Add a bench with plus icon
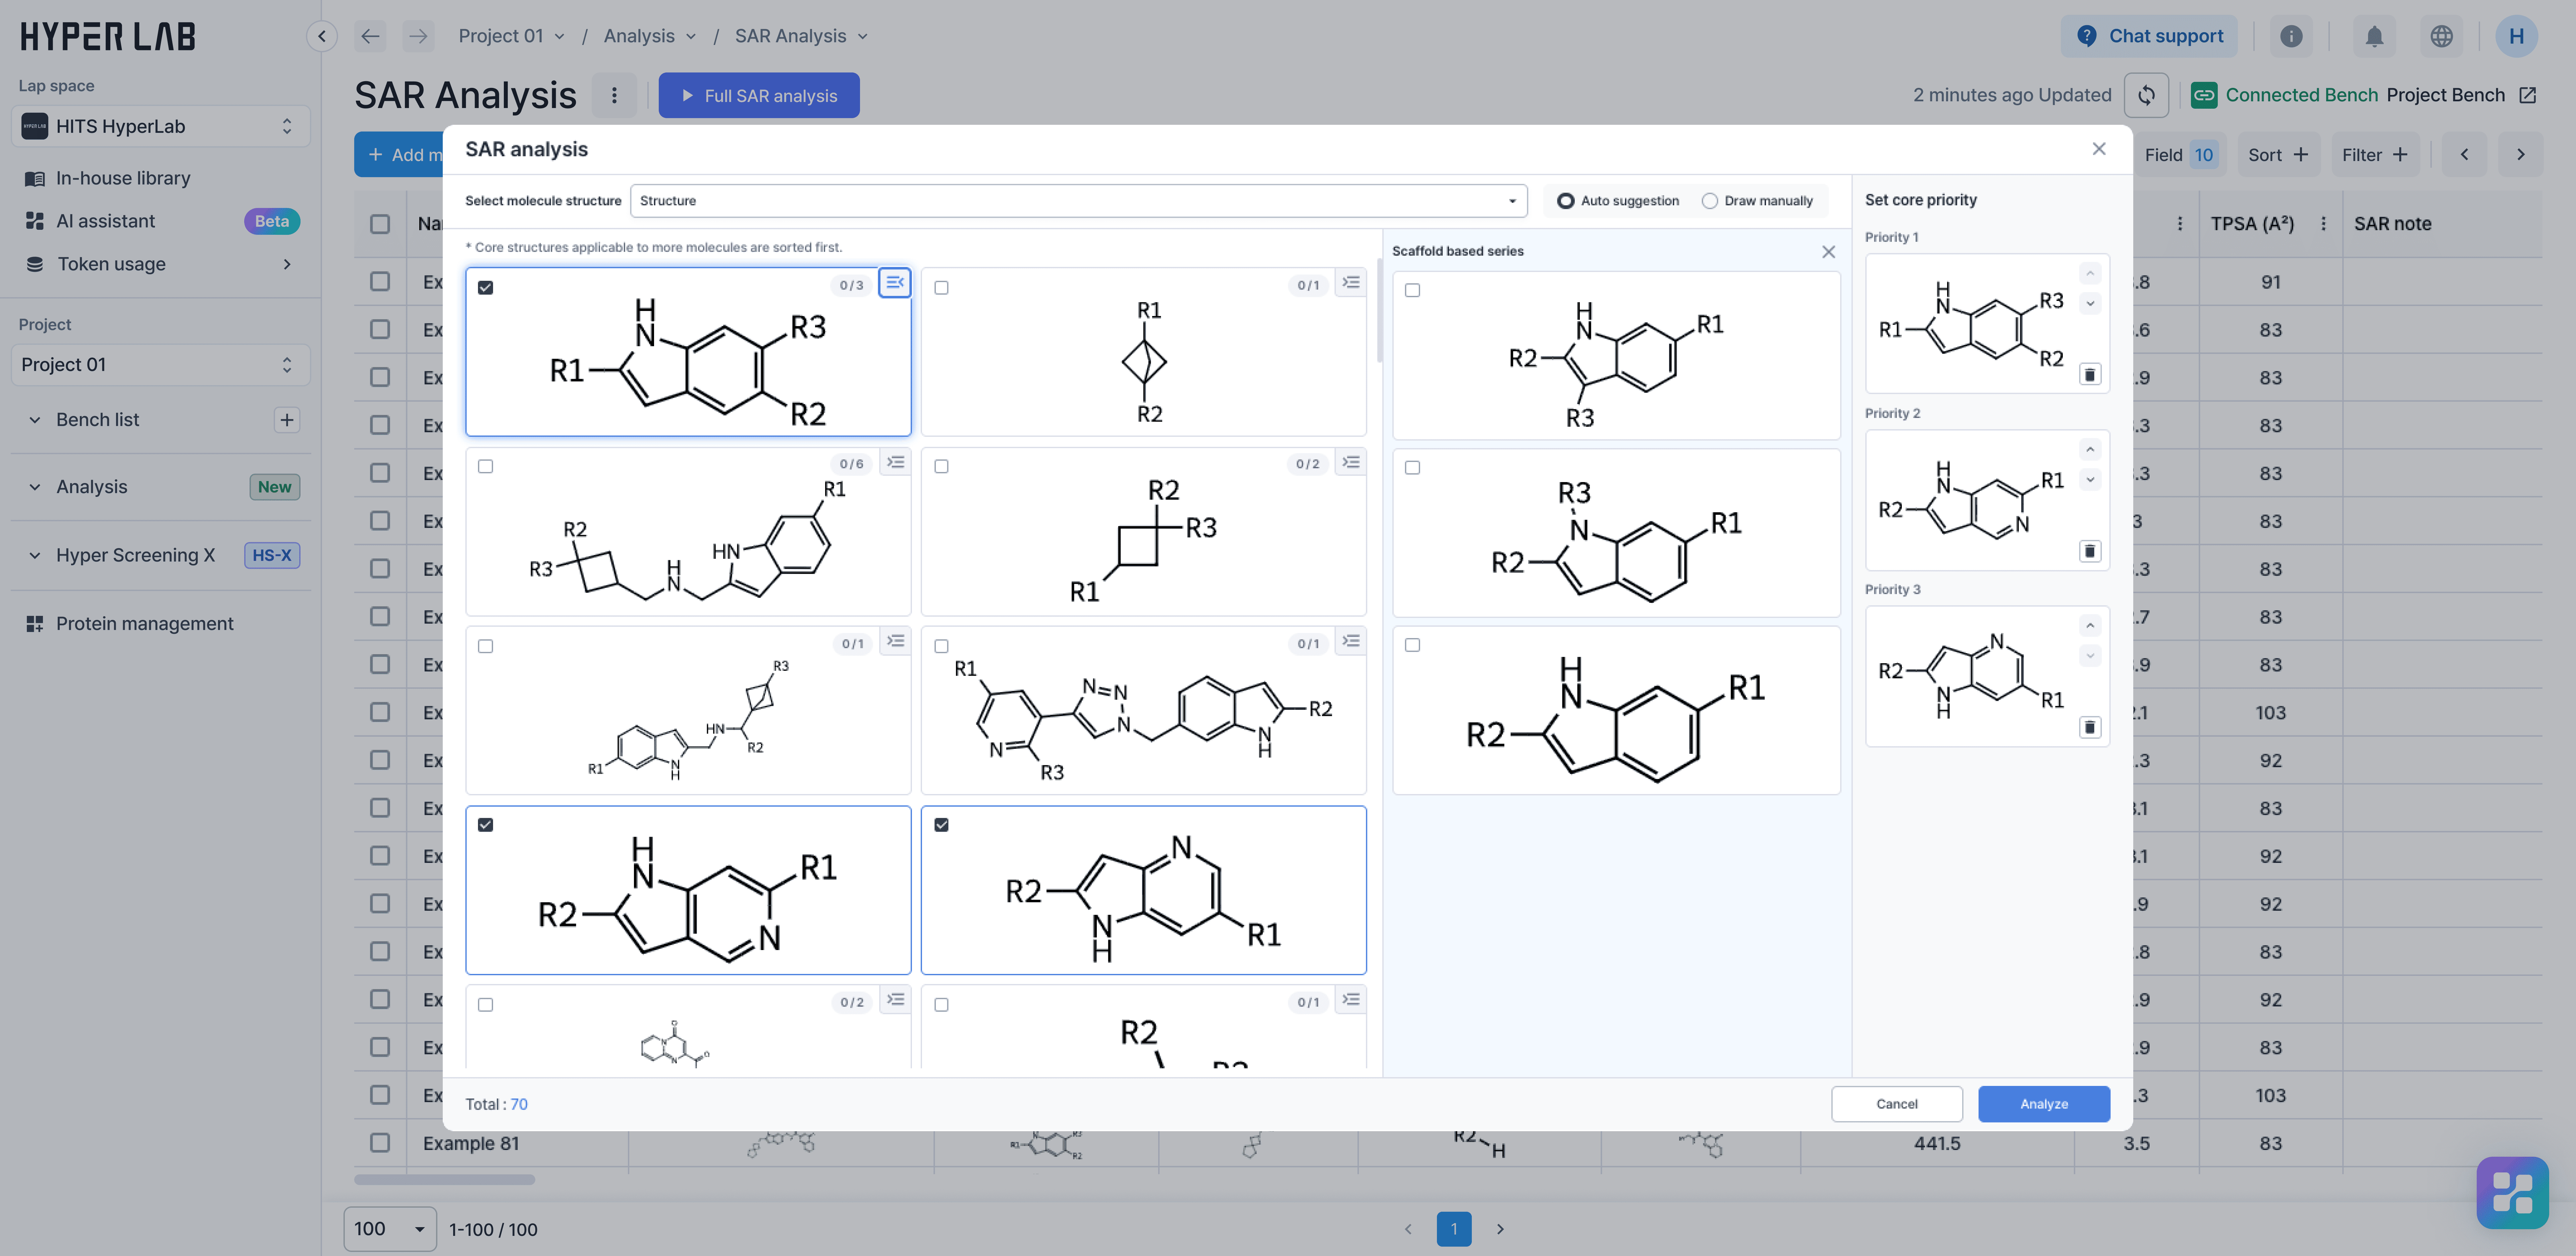Image resolution: width=2576 pixels, height=1256 pixels. 287,420
